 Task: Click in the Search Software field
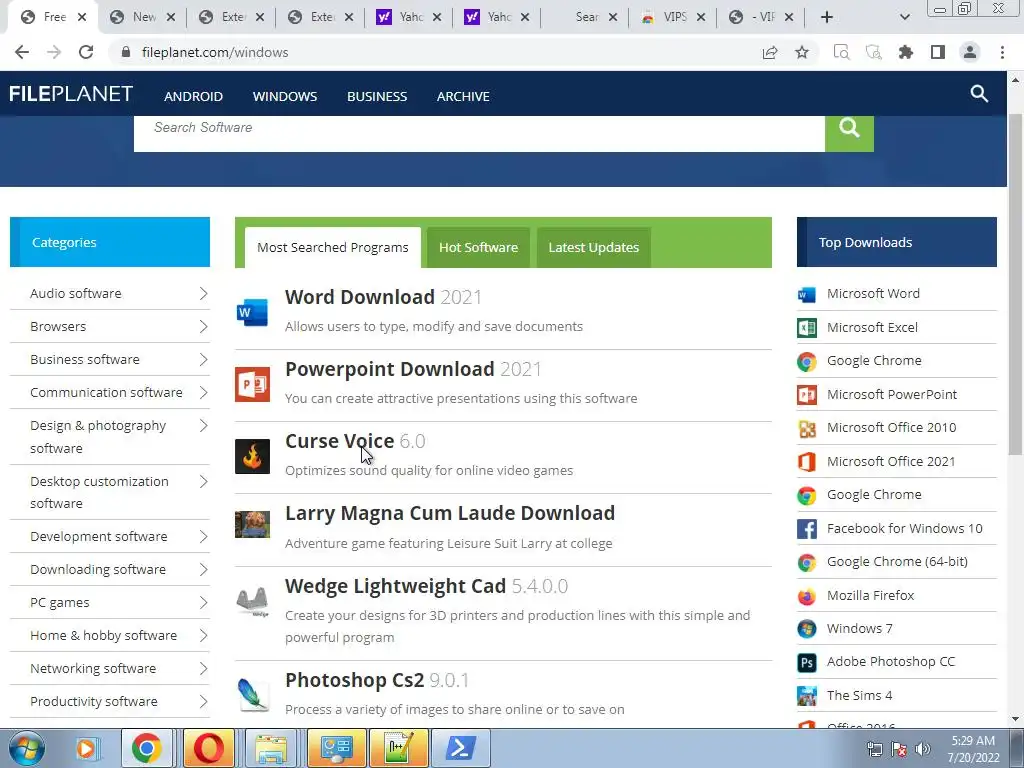pos(479,133)
